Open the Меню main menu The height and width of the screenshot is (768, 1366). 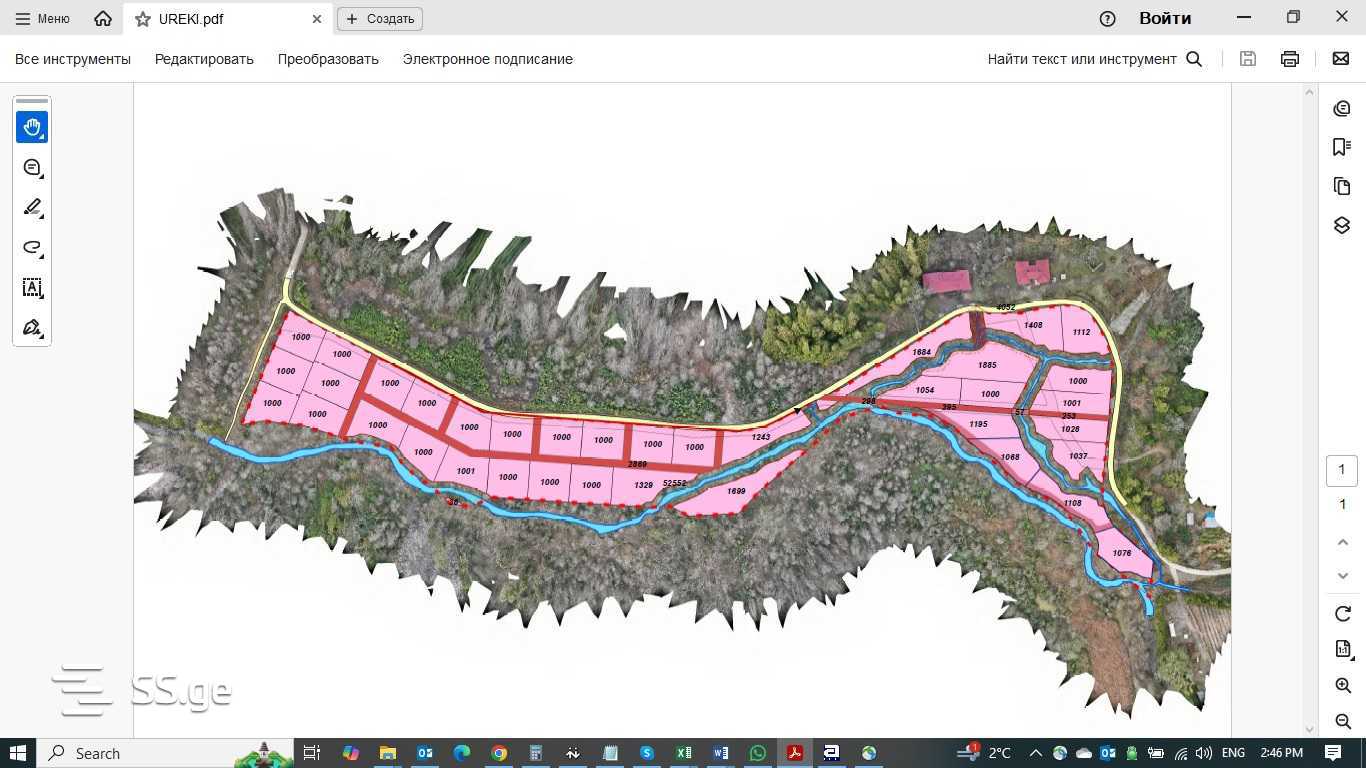[42, 19]
